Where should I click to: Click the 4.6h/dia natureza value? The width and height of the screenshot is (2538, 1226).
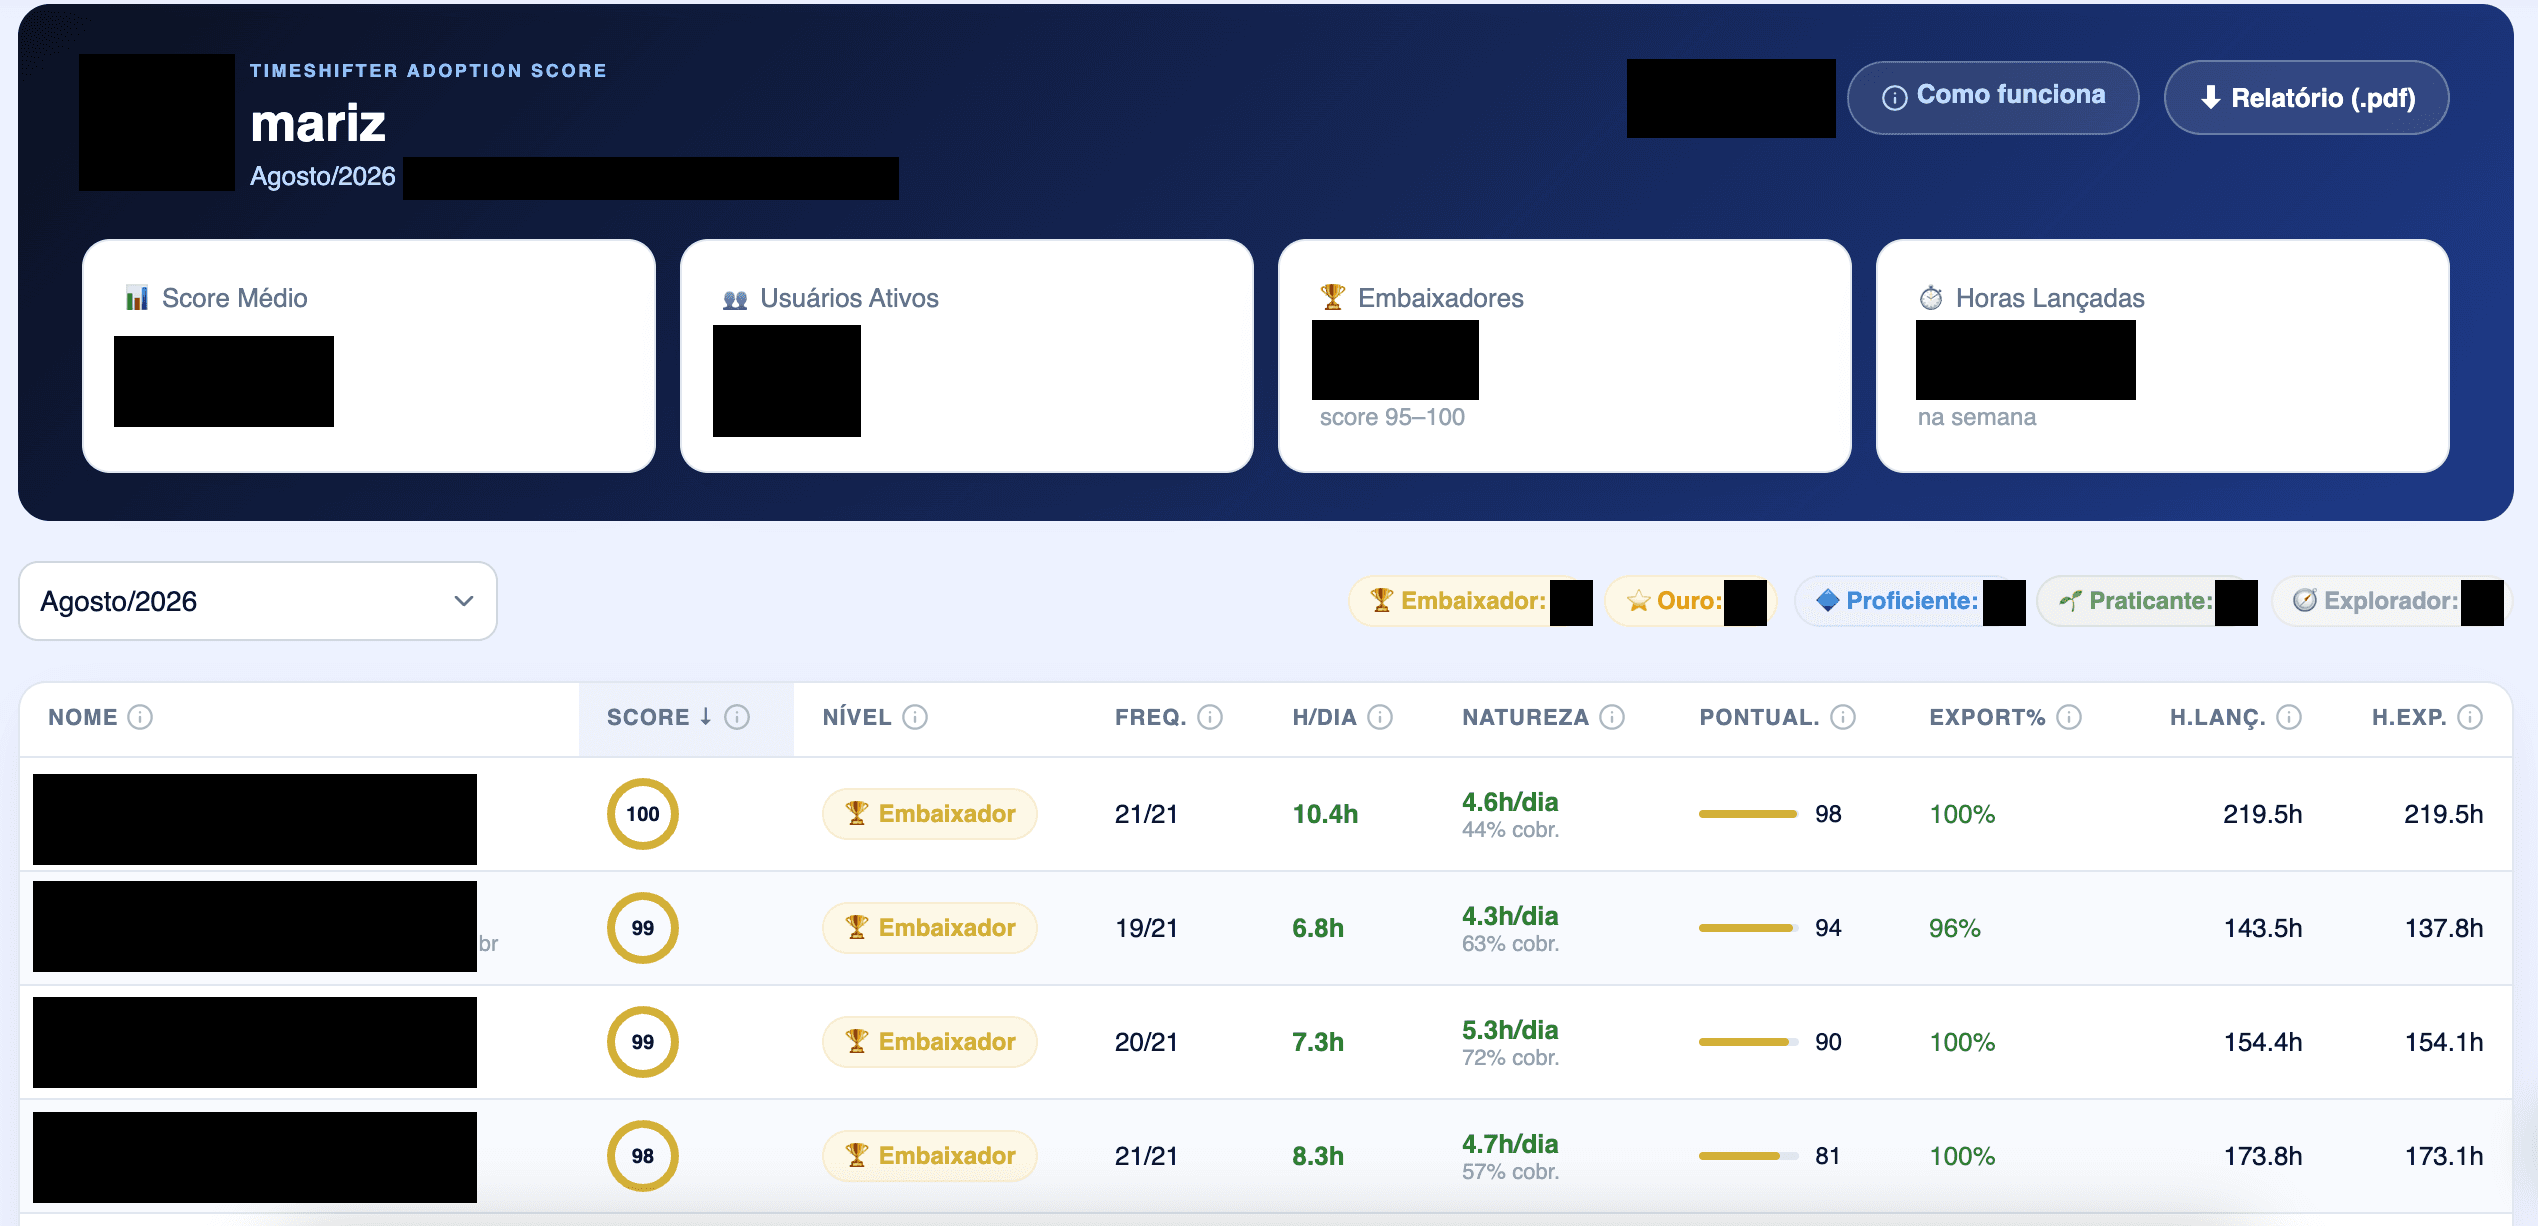click(1510, 802)
